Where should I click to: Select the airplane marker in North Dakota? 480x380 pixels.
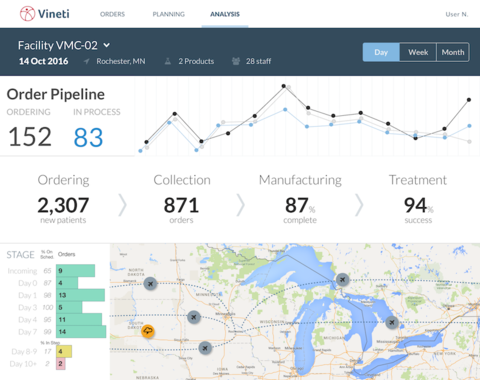150,284
